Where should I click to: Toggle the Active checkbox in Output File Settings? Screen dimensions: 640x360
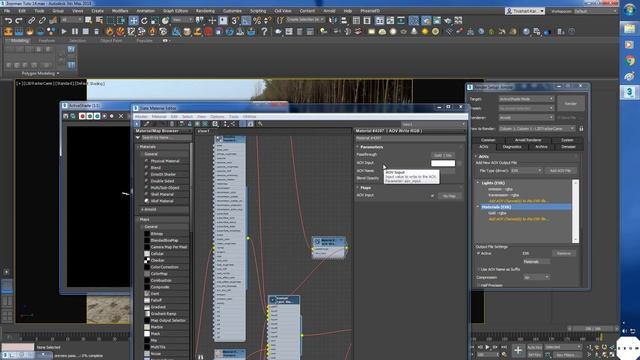[x=479, y=253]
